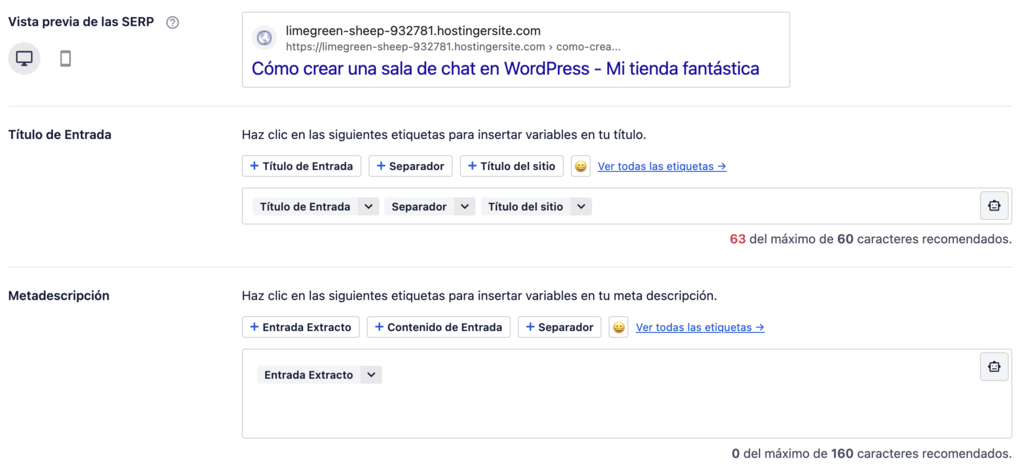This screenshot has width=1024, height=475.
Task: Insert the Título del sitio tag
Action: click(x=511, y=166)
